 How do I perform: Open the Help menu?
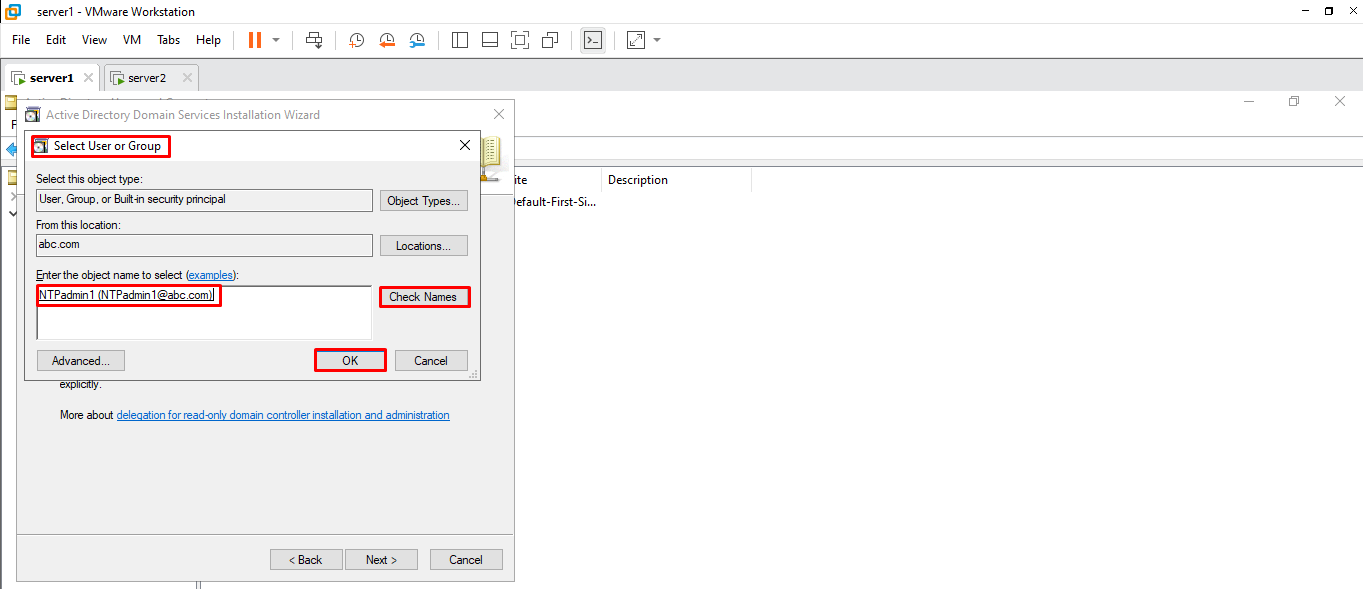click(208, 40)
